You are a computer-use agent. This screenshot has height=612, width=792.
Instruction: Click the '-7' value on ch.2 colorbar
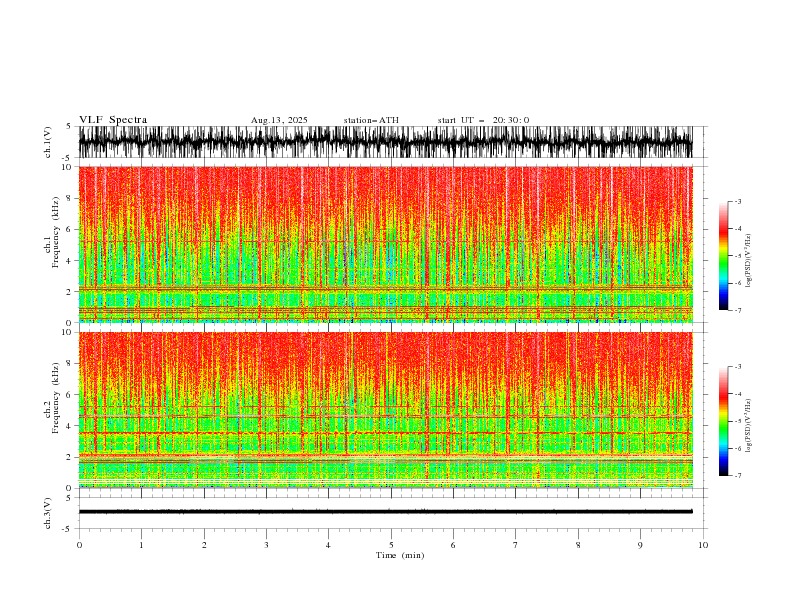(737, 475)
